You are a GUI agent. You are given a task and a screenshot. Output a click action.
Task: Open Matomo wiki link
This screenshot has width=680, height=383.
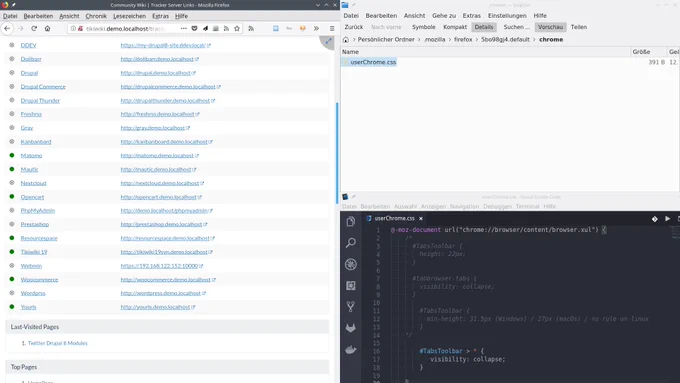pos(31,155)
